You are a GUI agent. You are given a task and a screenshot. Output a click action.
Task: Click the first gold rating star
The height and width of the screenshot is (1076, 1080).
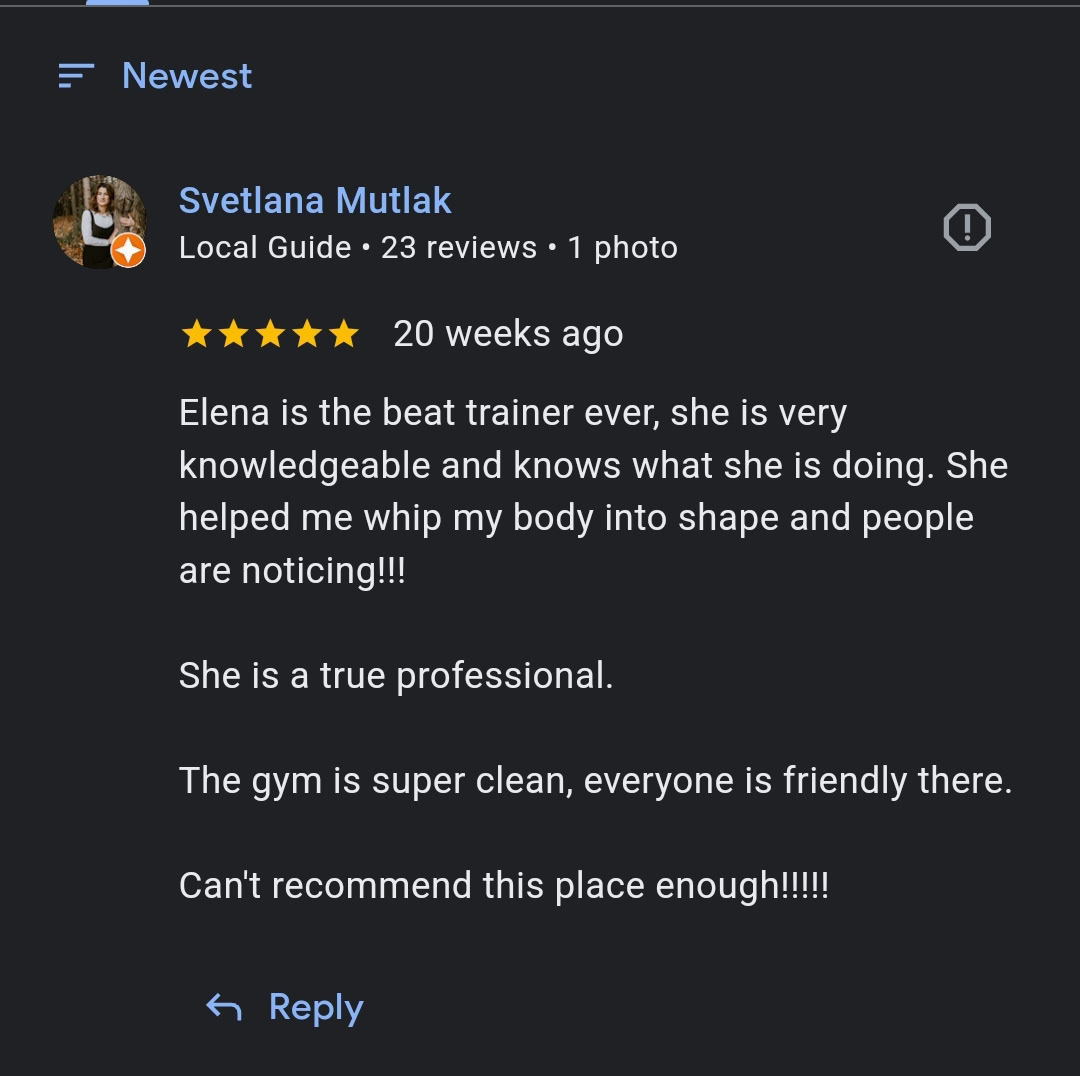(197, 334)
